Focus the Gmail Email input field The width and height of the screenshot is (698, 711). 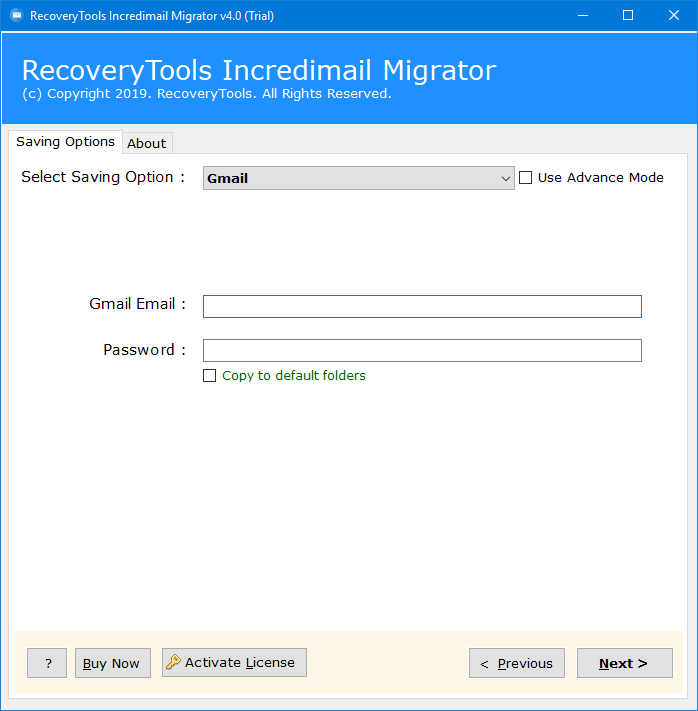(x=422, y=307)
